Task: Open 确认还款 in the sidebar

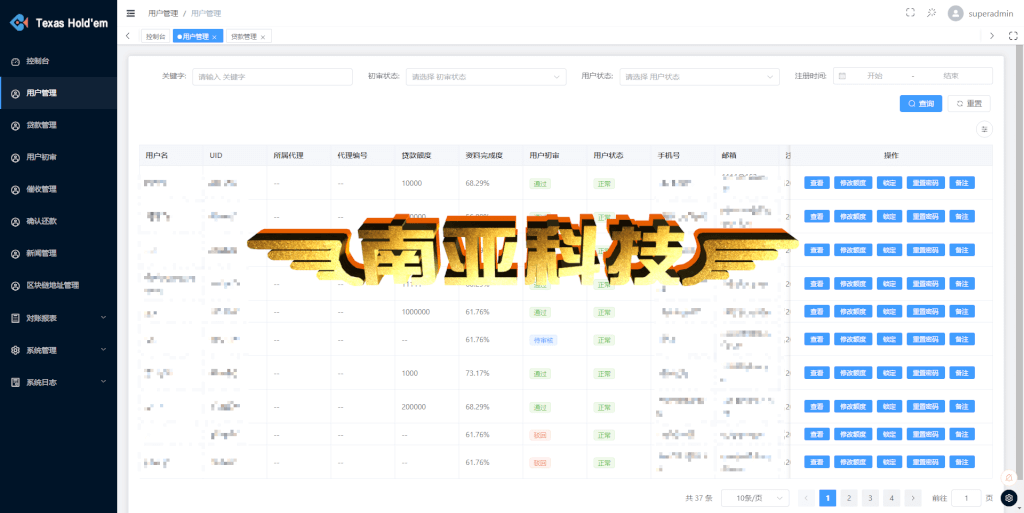Action: 59,221
